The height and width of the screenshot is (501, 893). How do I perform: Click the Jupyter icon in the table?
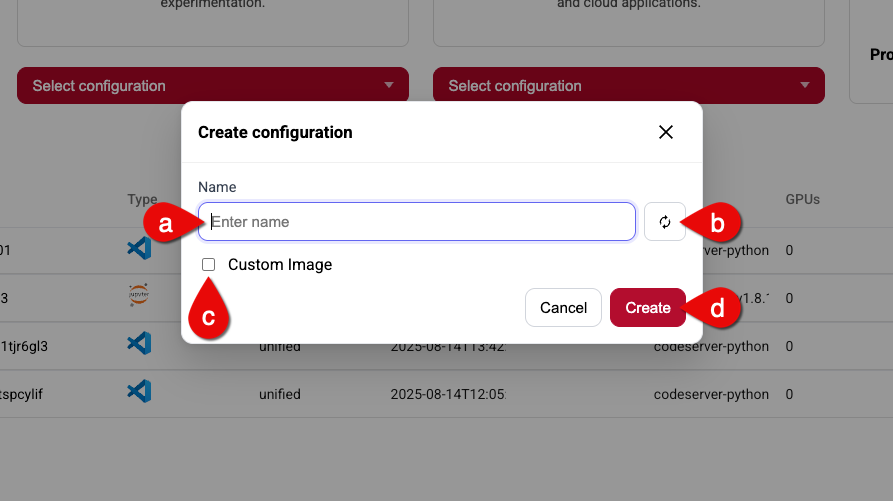tap(139, 296)
